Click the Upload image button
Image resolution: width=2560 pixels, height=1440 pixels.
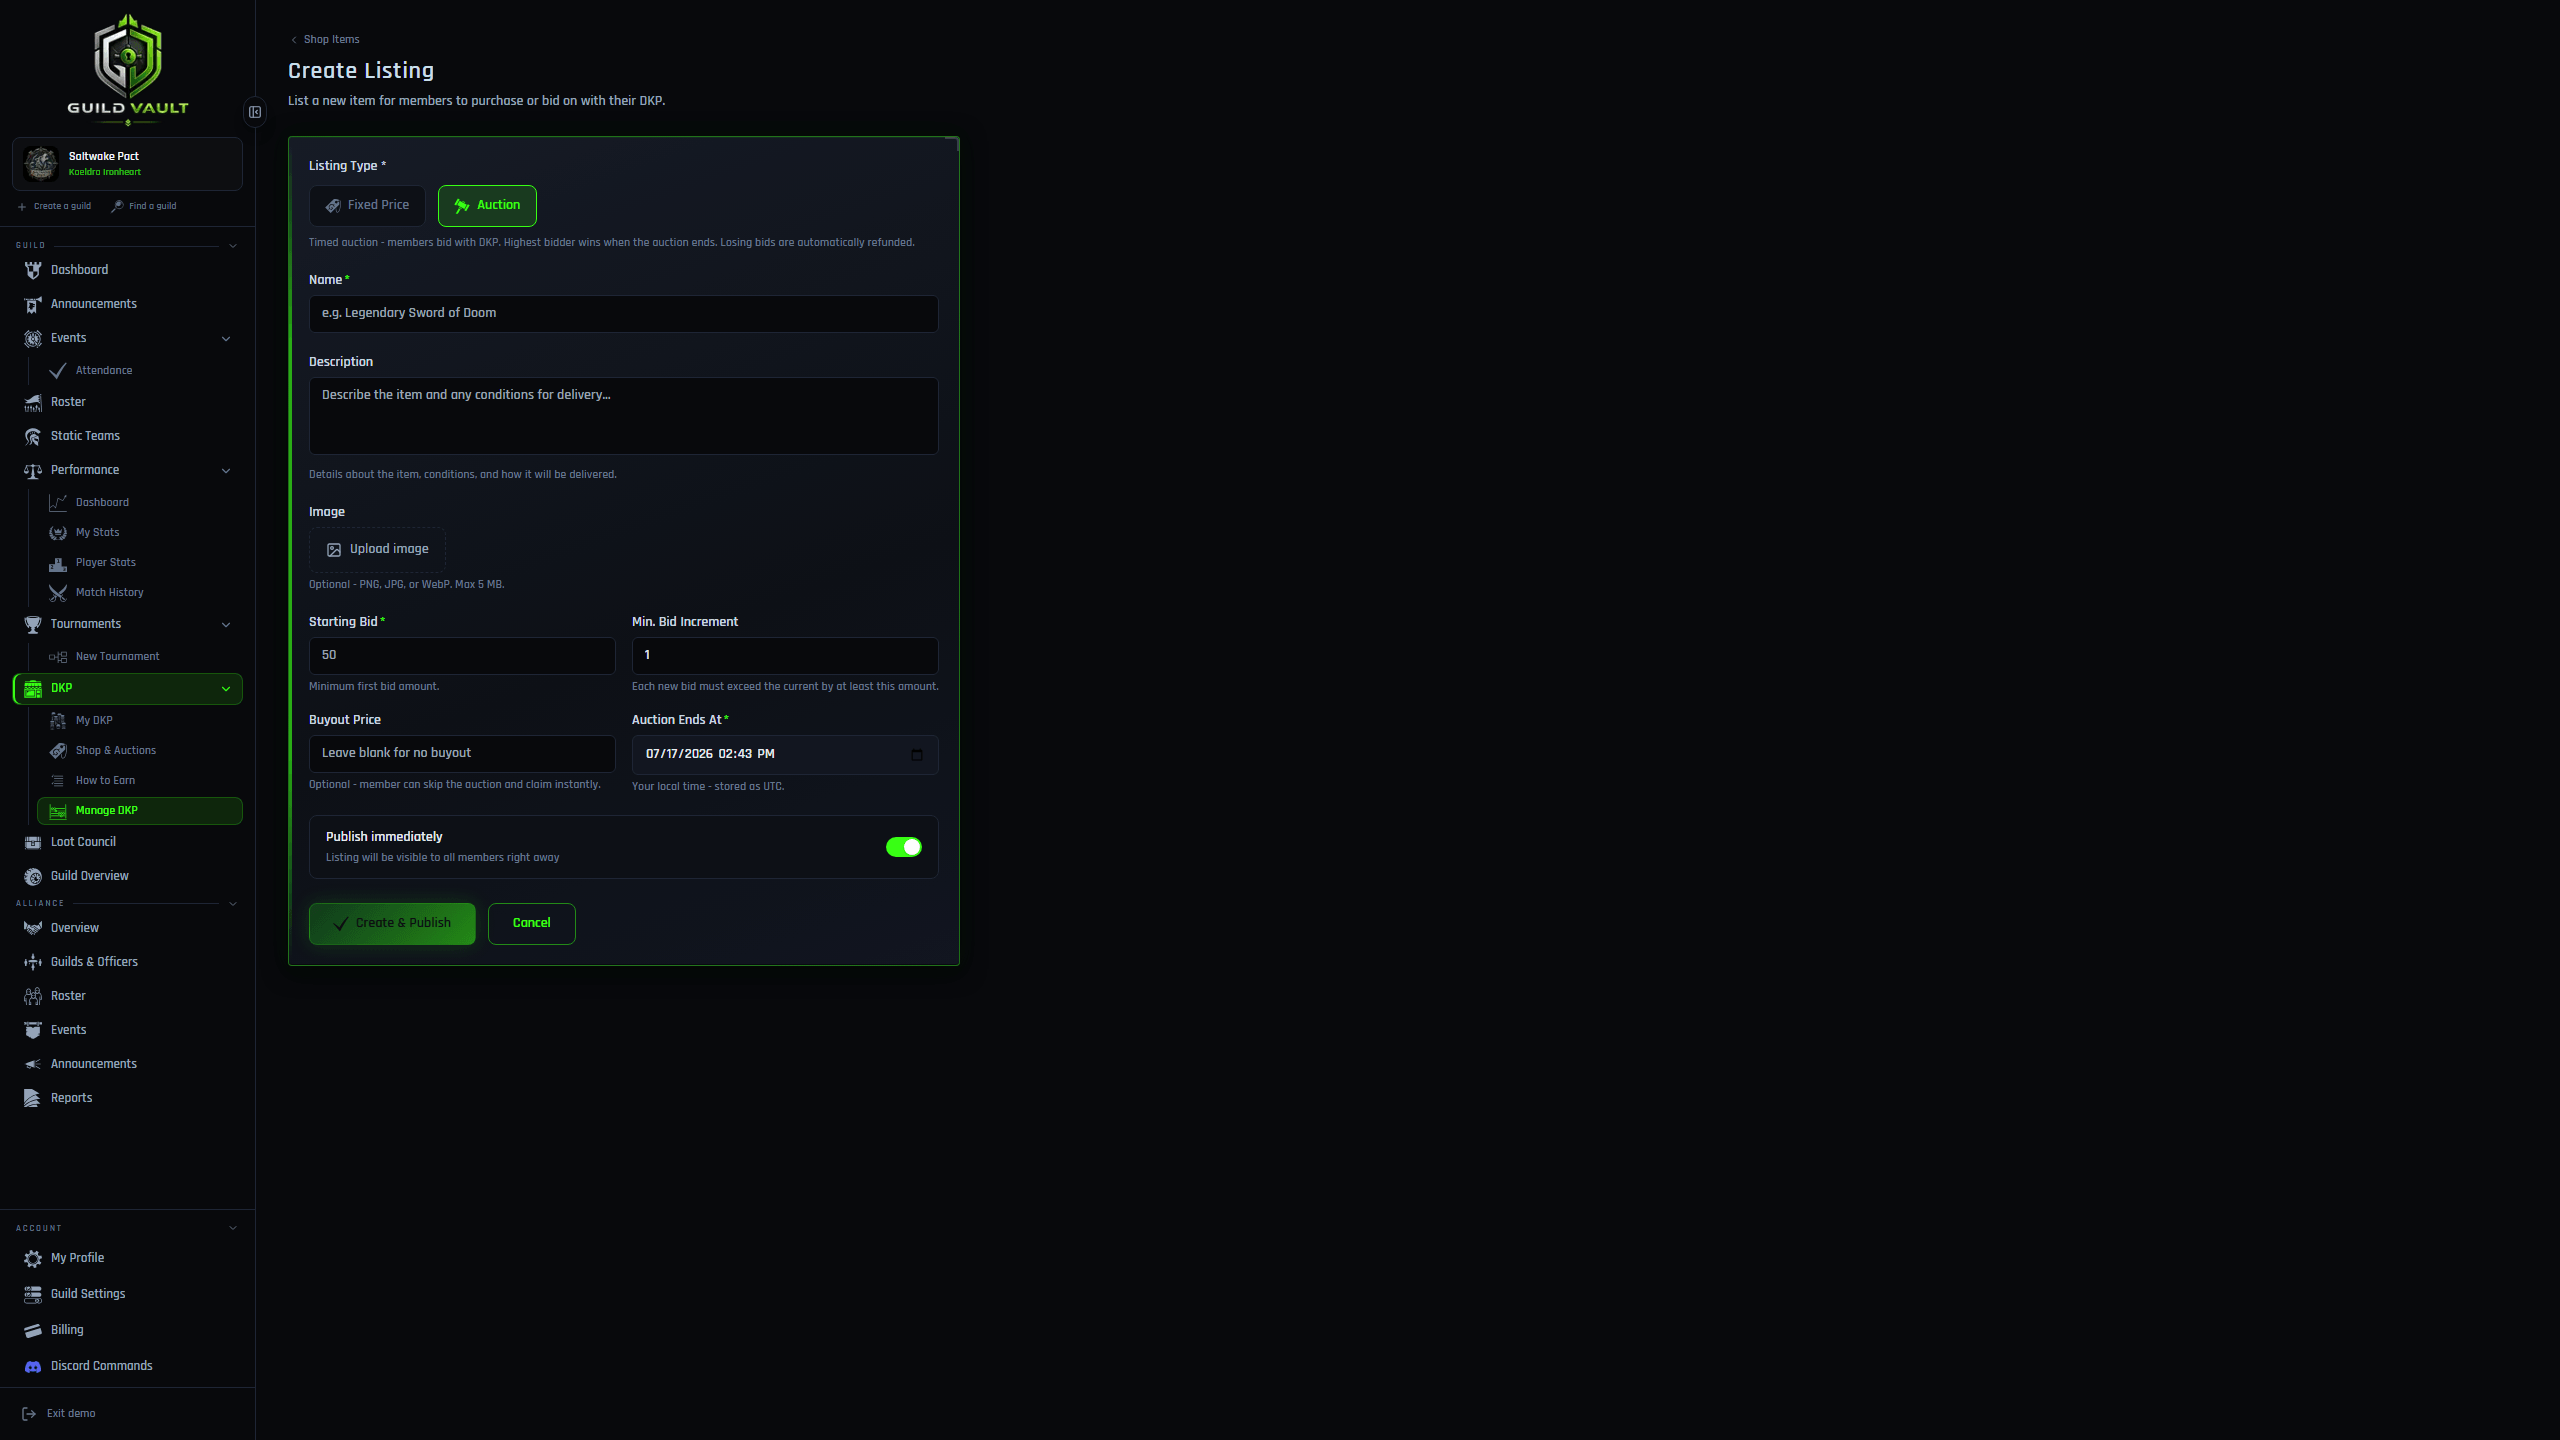(x=377, y=550)
